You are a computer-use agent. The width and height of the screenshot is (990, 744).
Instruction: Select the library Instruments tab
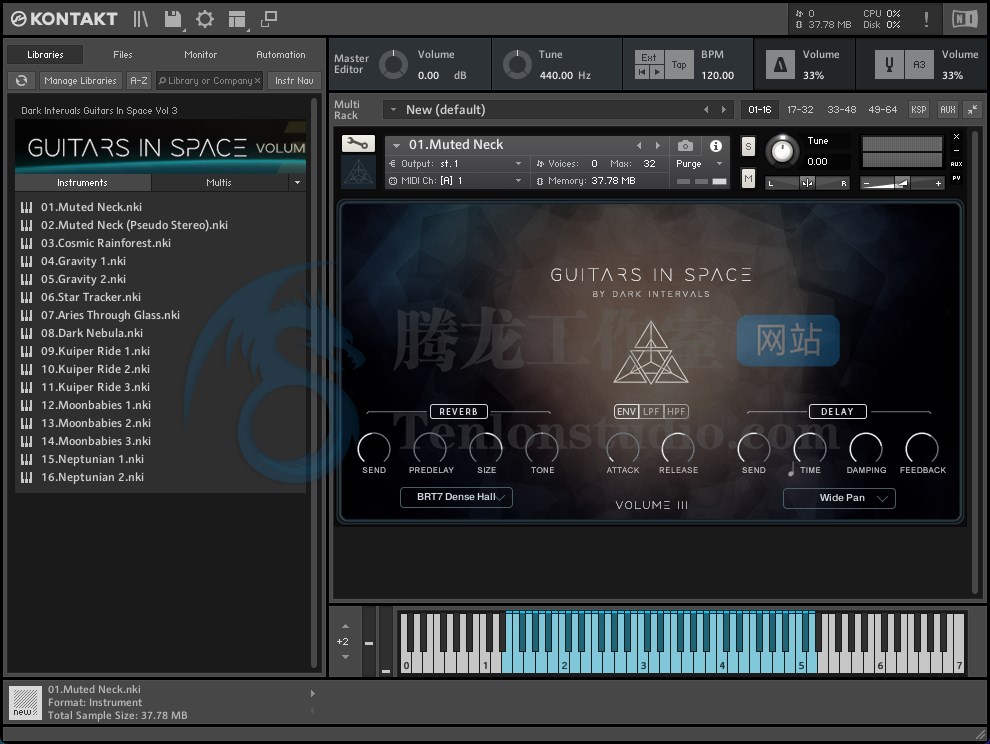pos(82,183)
